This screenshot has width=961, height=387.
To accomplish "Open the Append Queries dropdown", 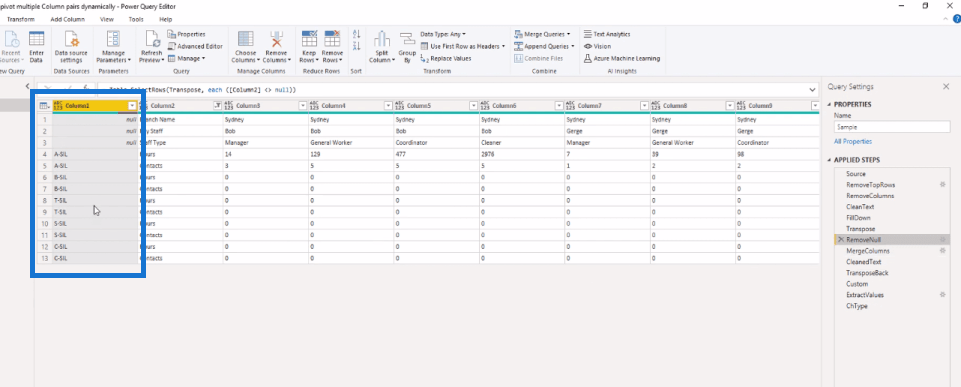I will coord(544,46).
